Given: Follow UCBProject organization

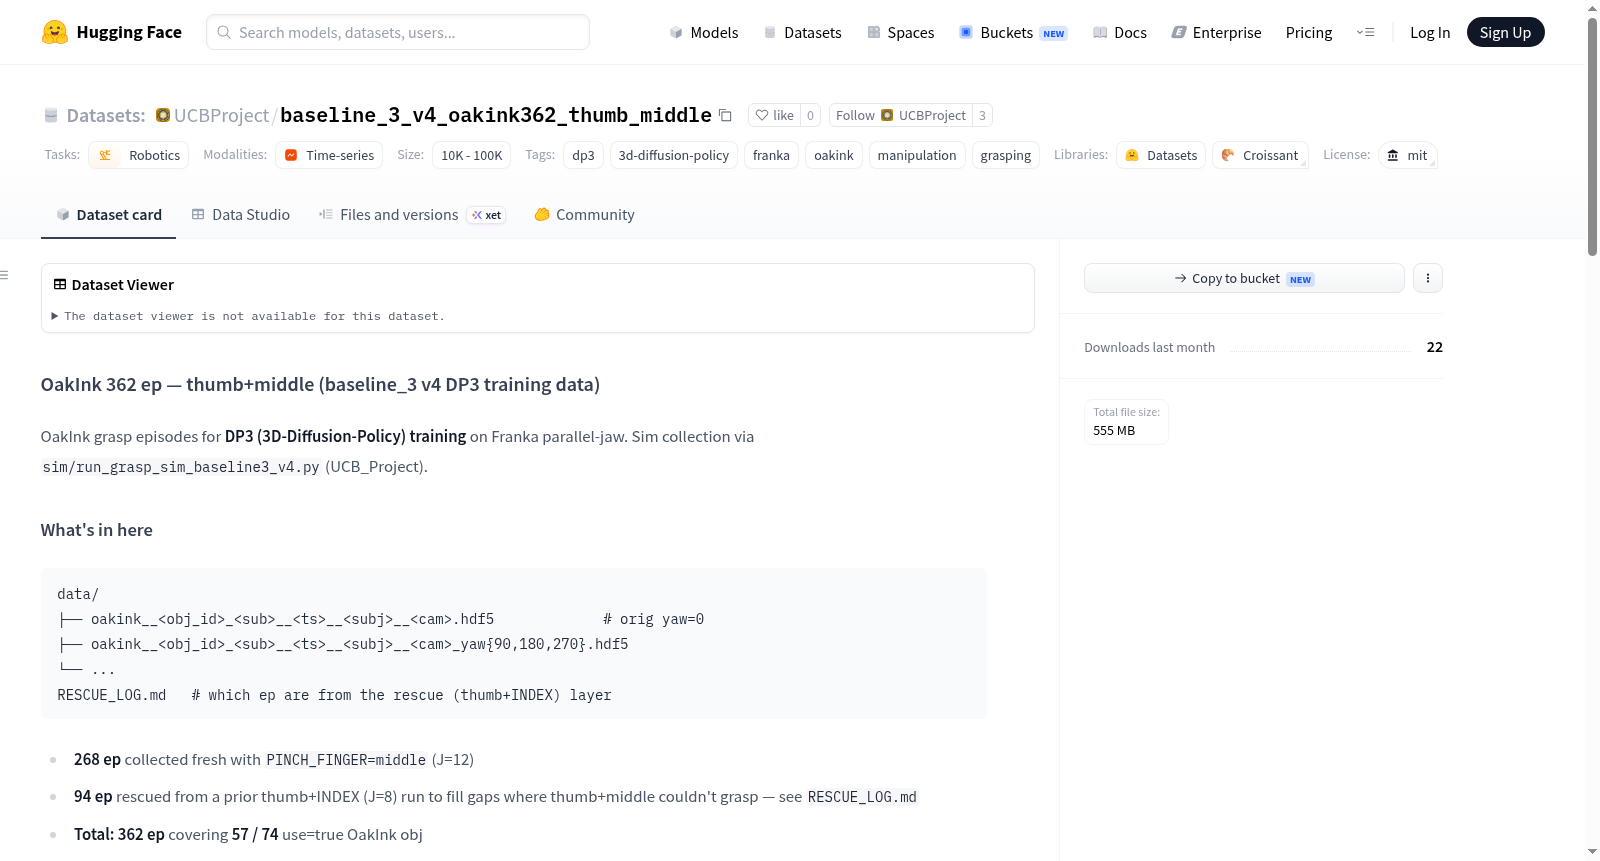Looking at the screenshot, I should (901, 115).
